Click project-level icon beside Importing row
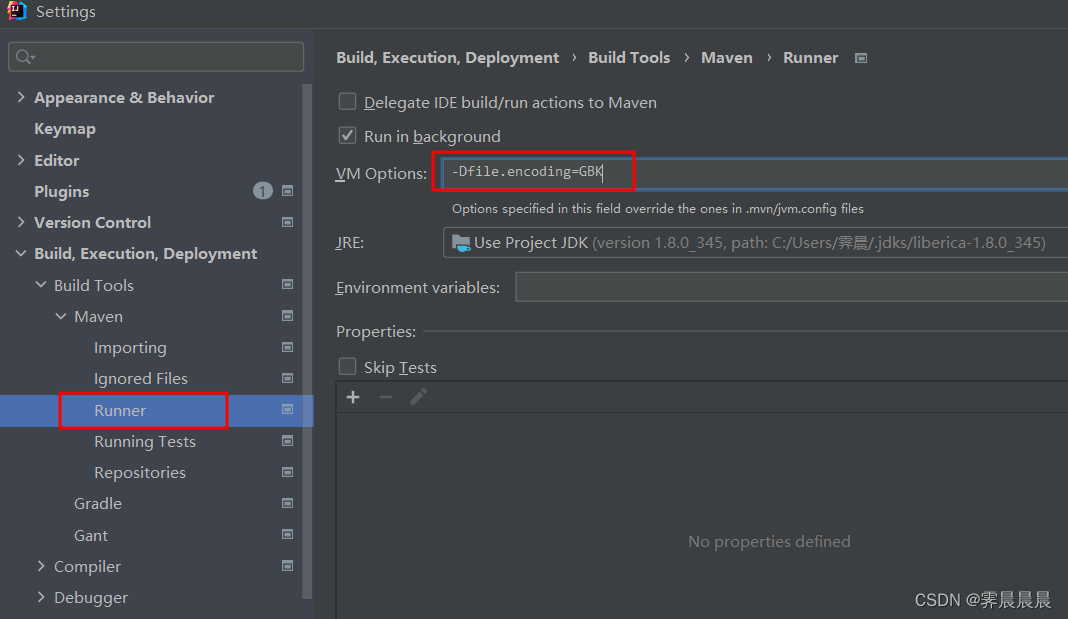1068x619 pixels. click(x=287, y=347)
